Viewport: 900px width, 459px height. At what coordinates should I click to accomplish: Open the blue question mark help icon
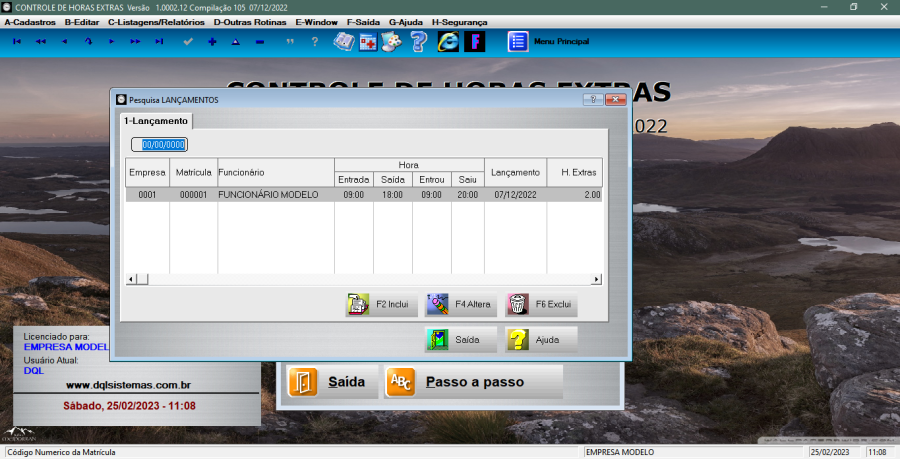tap(419, 41)
